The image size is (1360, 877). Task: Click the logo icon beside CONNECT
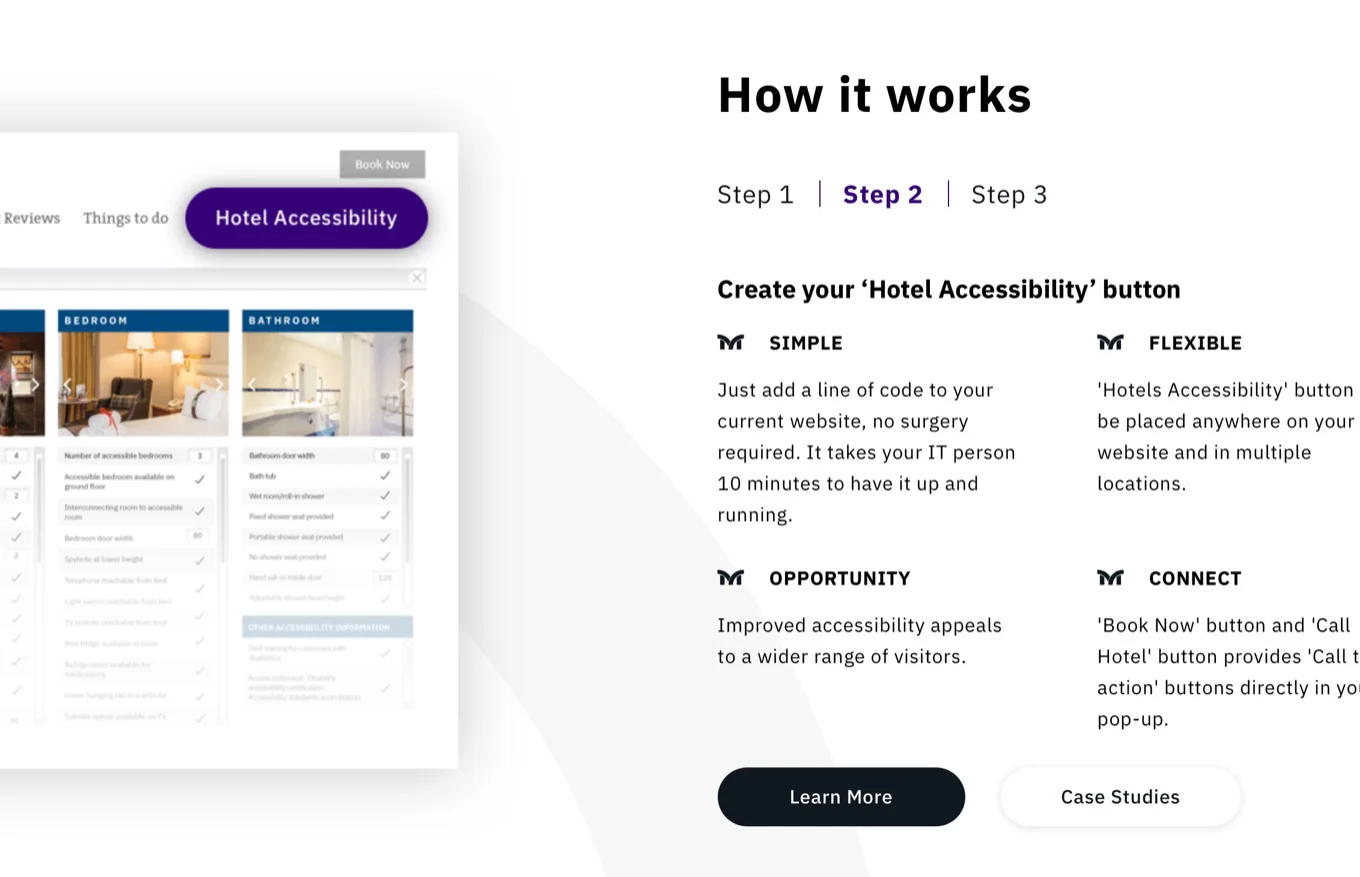tap(1110, 578)
